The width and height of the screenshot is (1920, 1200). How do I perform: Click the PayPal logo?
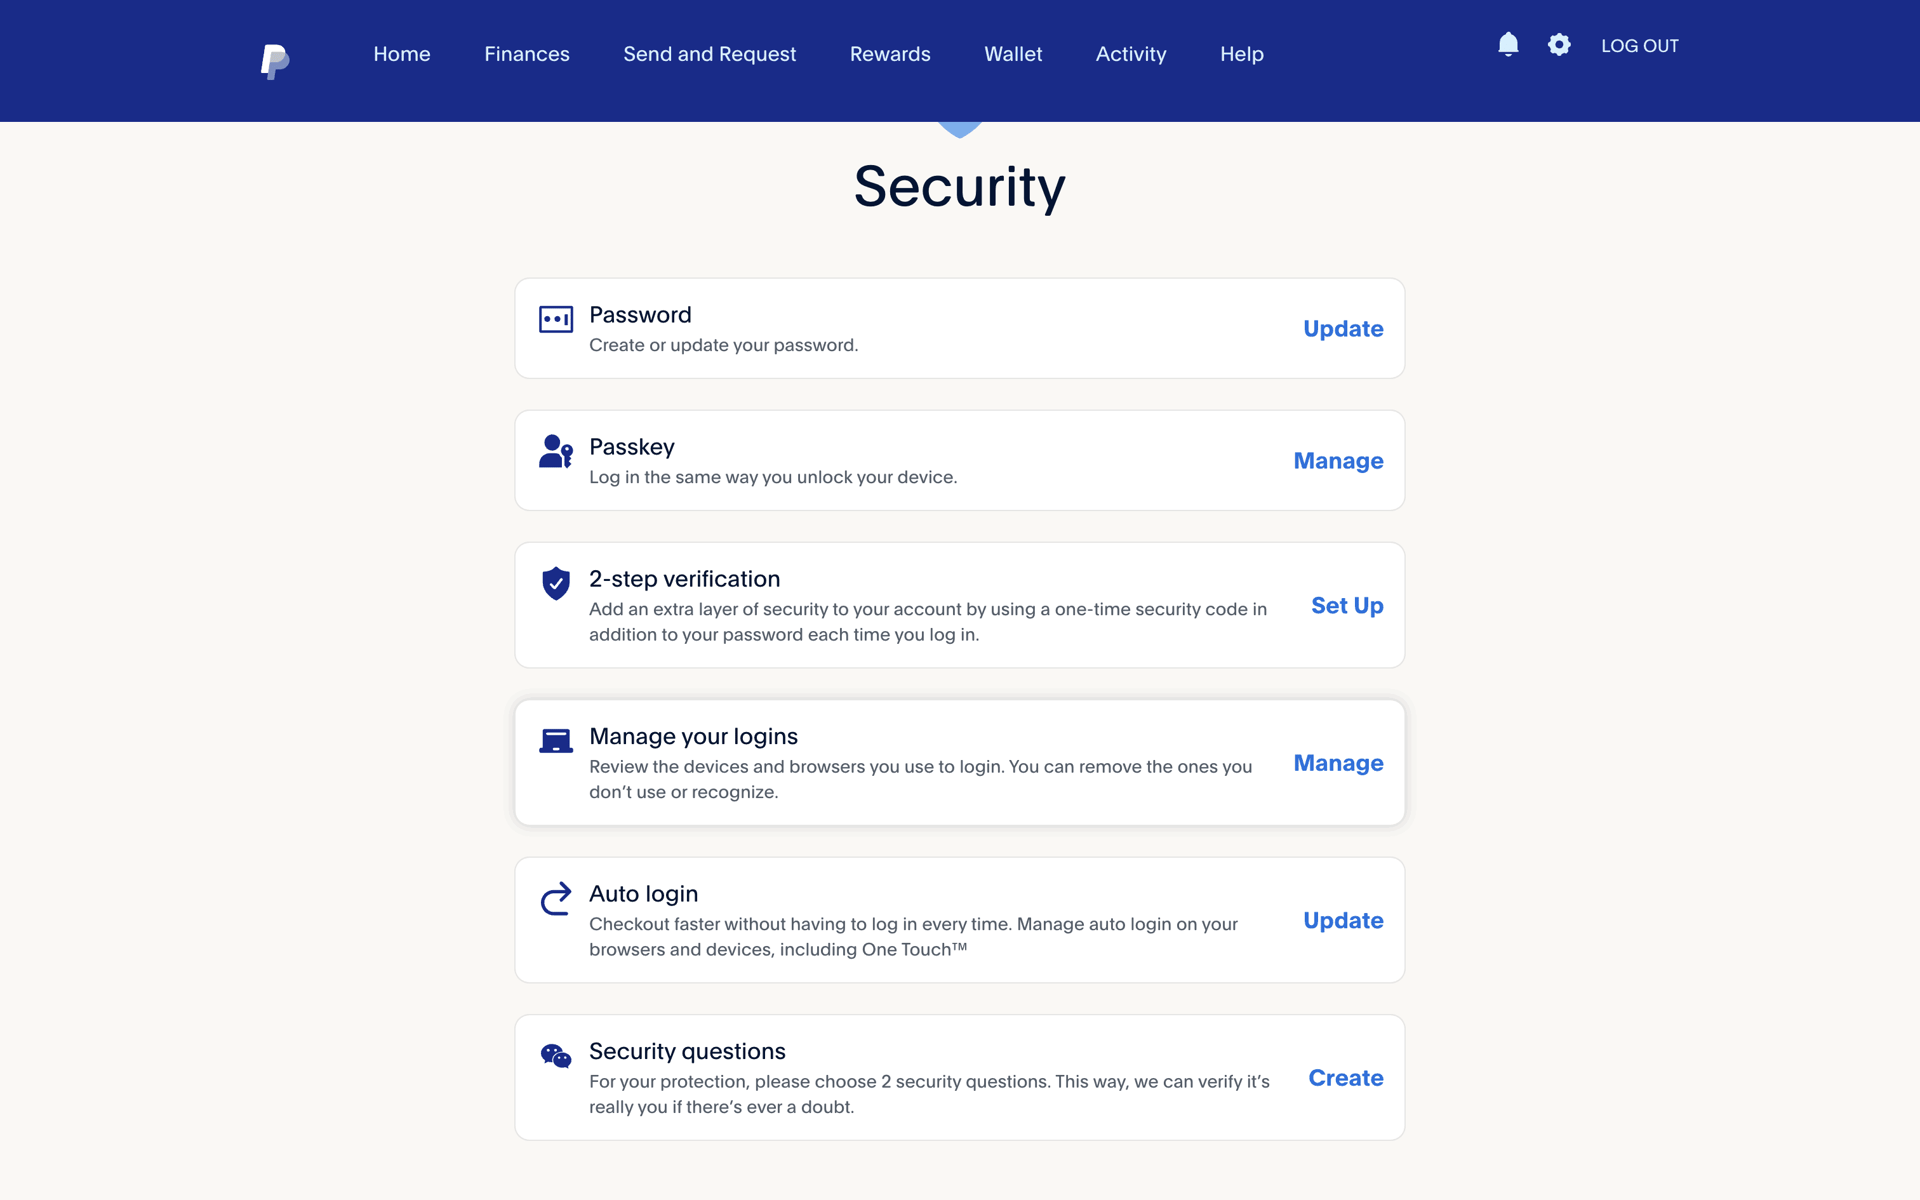[275, 62]
